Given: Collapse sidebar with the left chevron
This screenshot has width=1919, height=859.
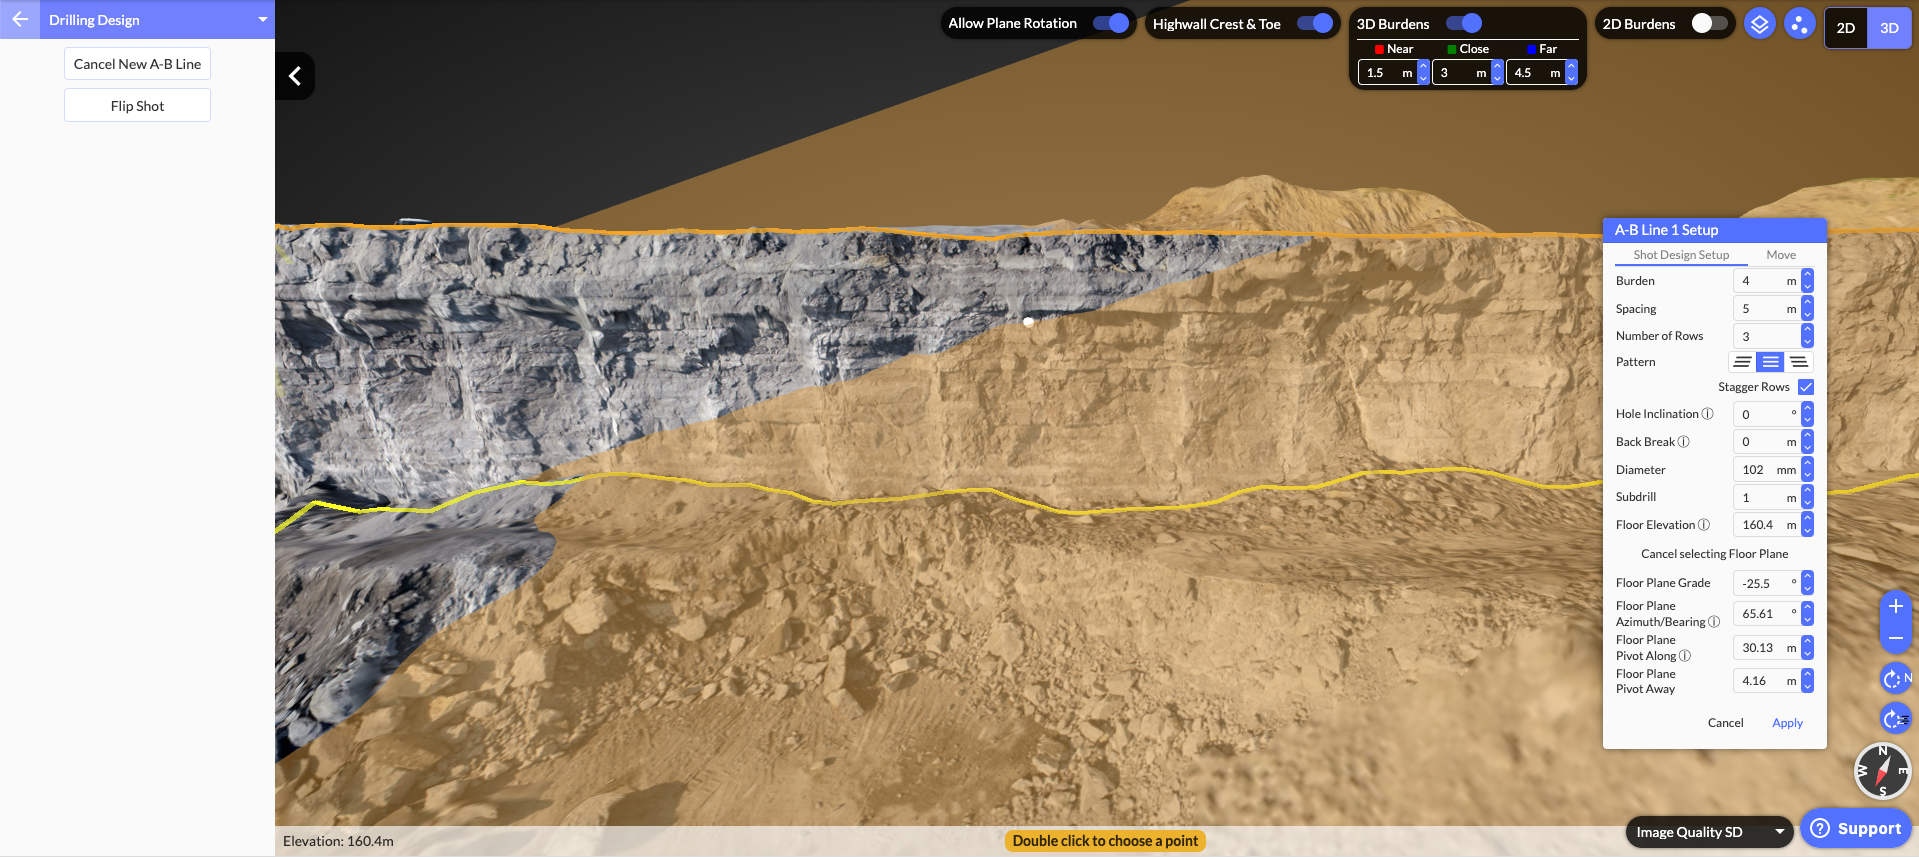Looking at the screenshot, I should point(295,76).
